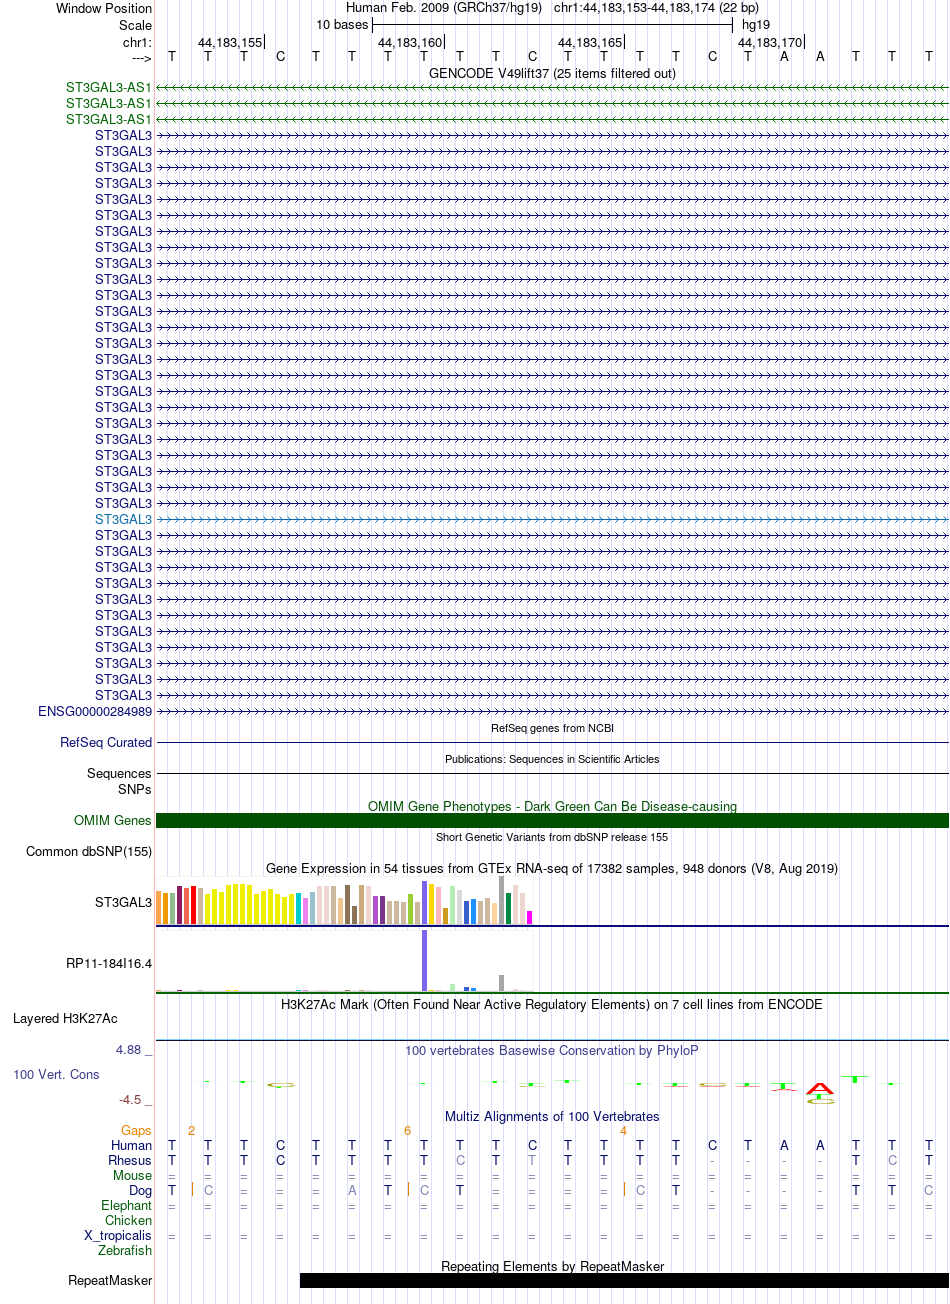The image size is (950, 1304).
Task: Select the light-blue highlighted ST3GAL3 transcript label
Action: coord(124,519)
